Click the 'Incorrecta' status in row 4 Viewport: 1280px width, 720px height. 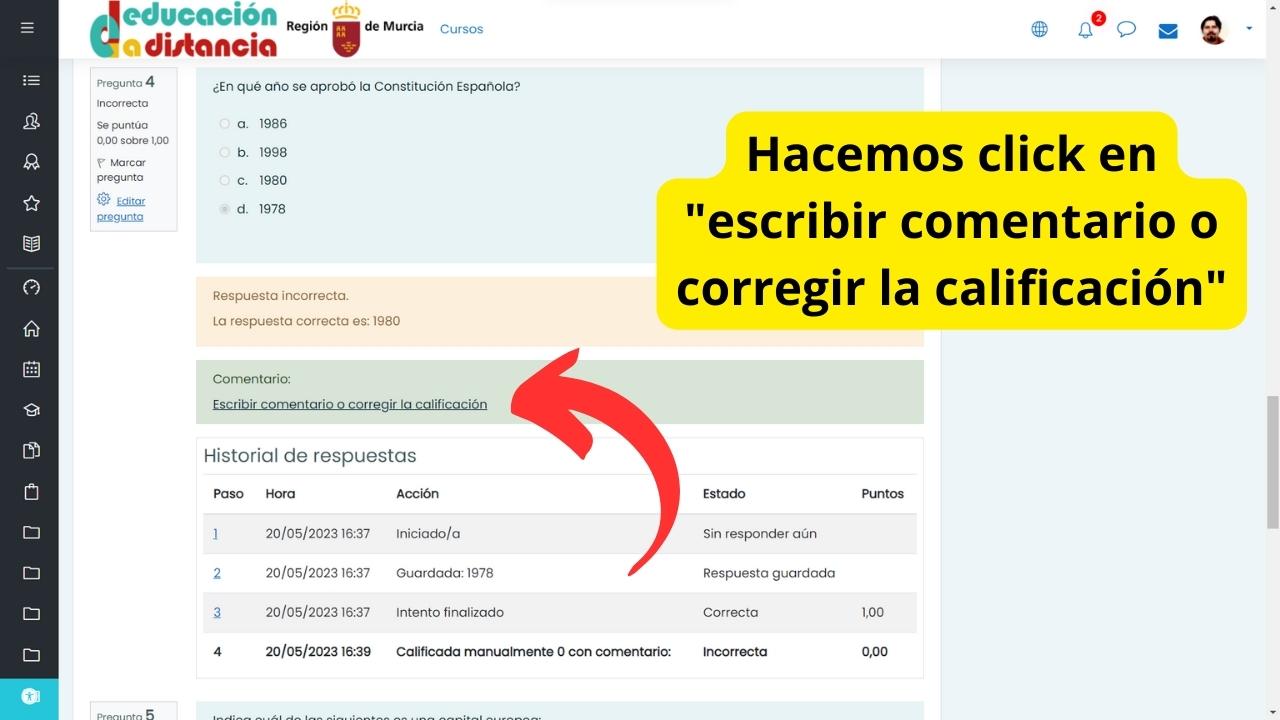click(x=735, y=652)
